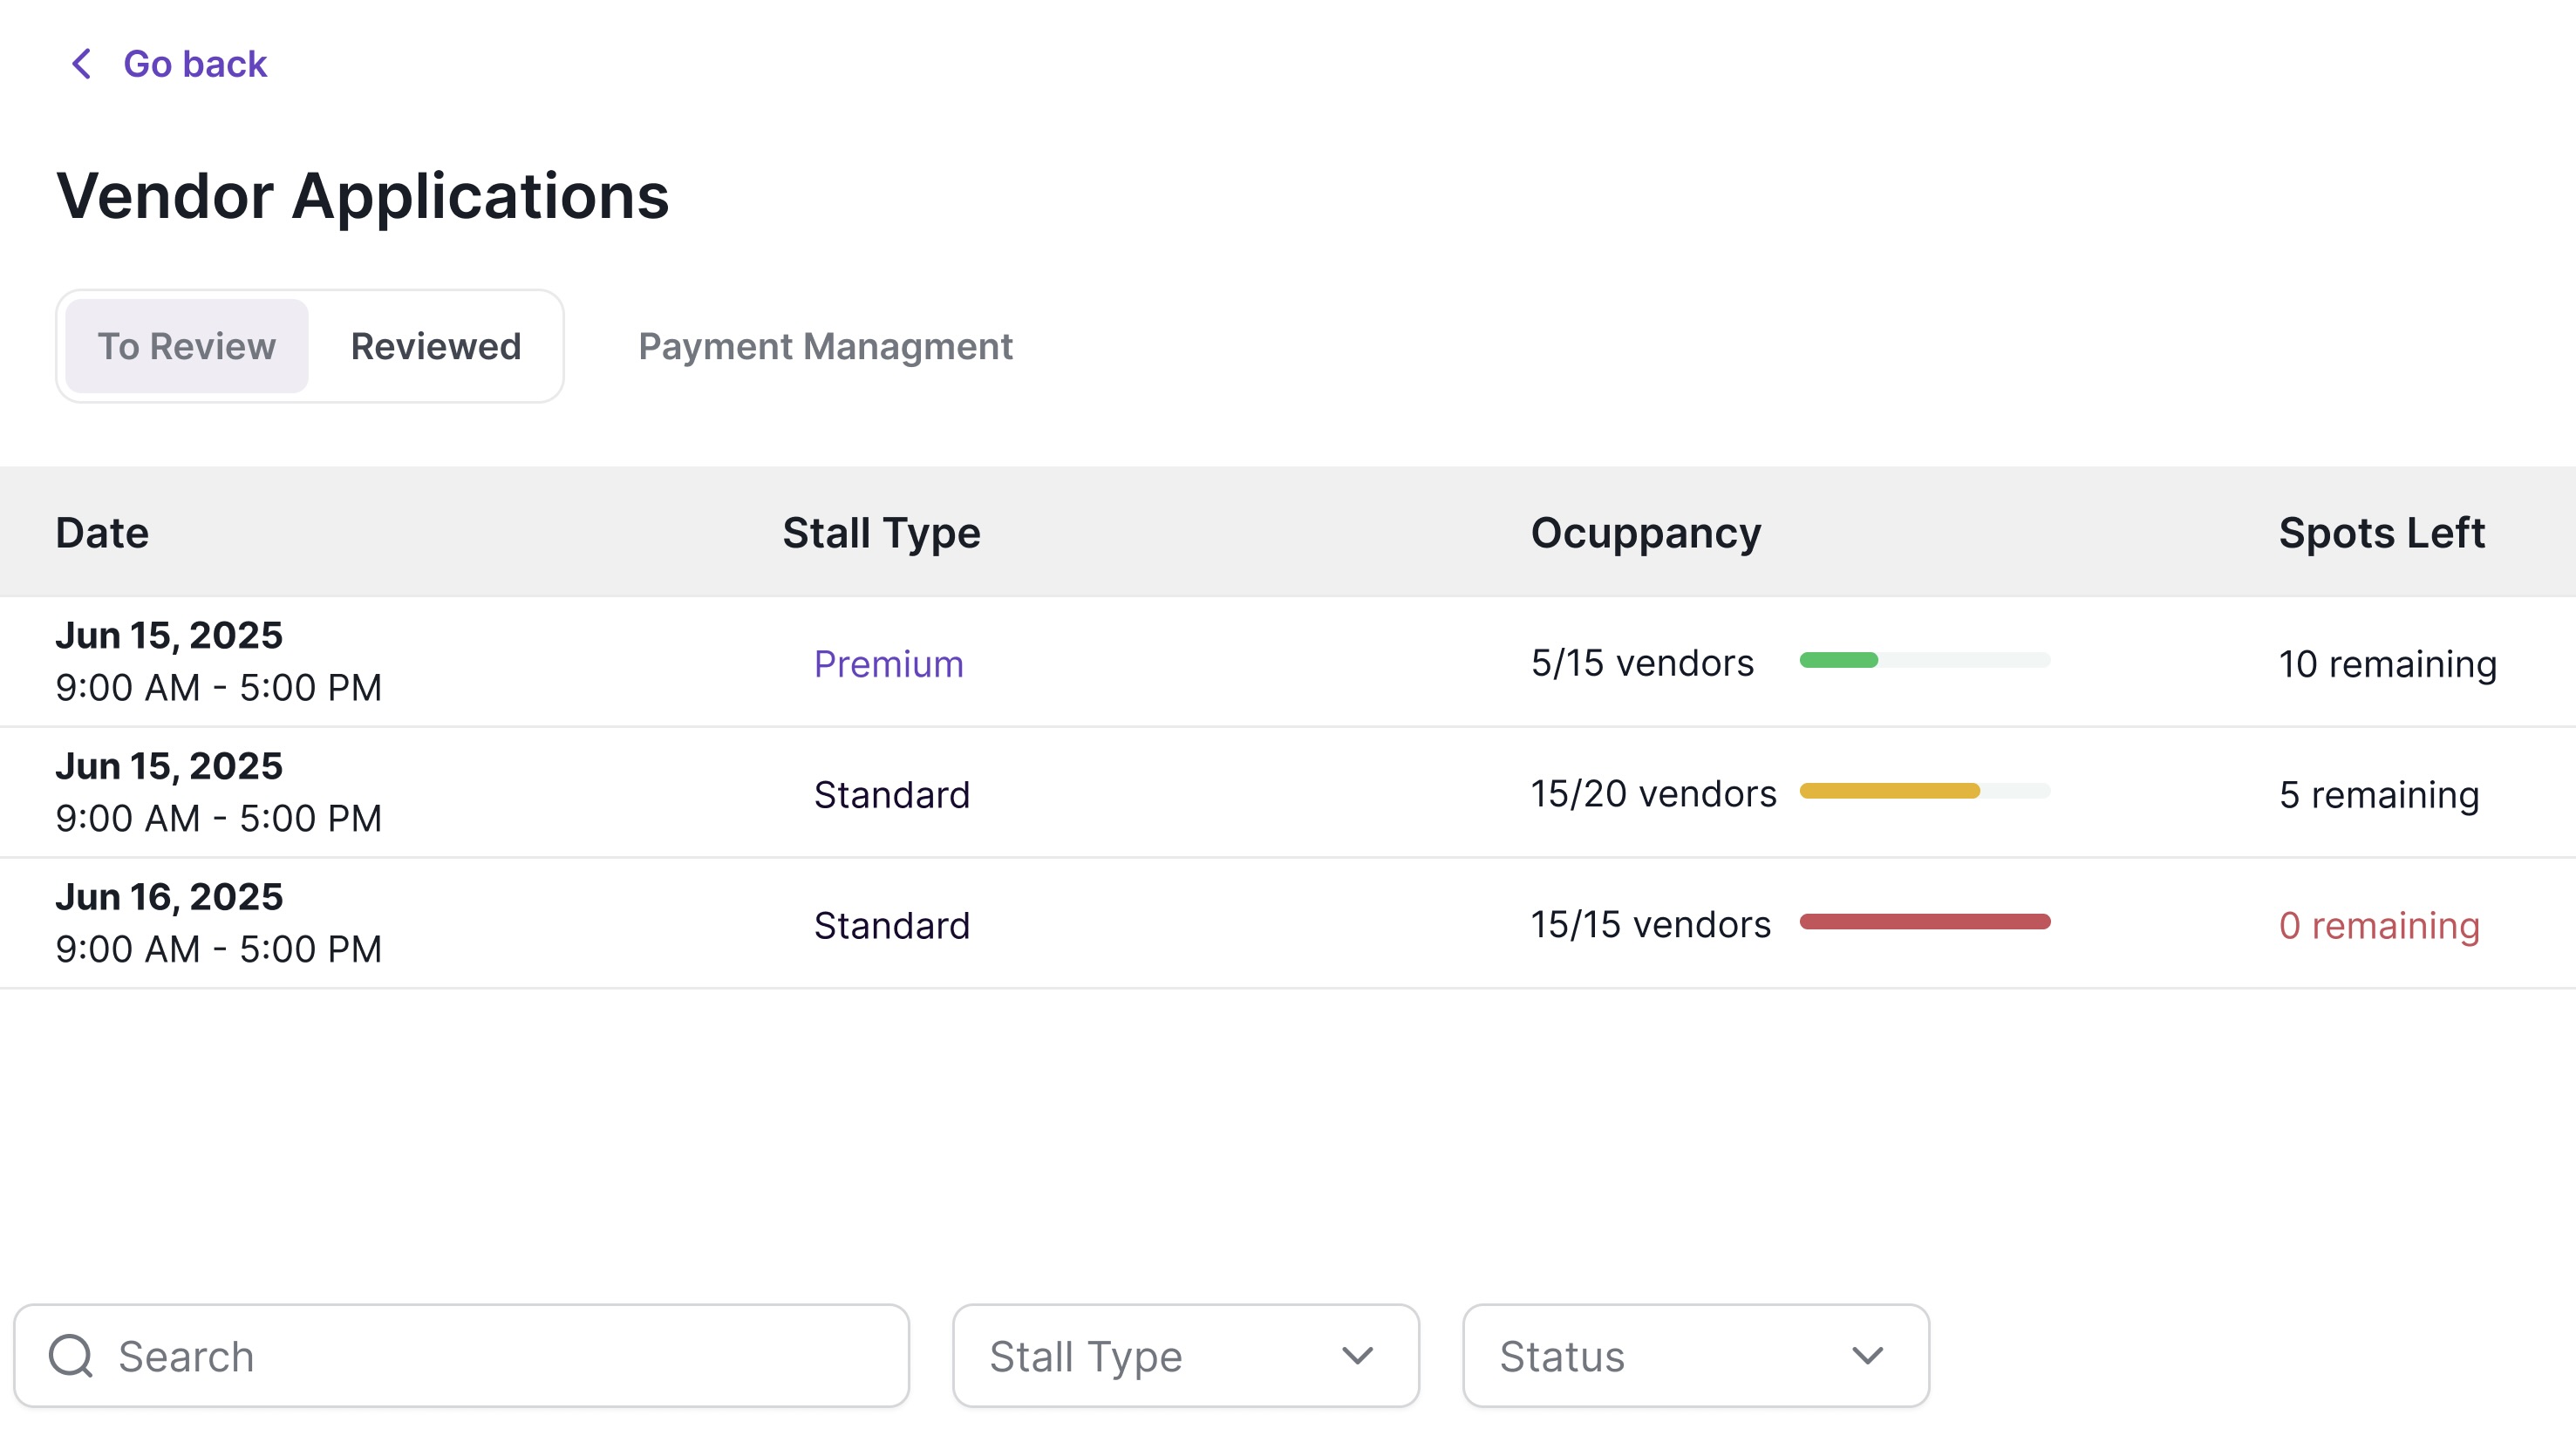Sort by the Date column header
Viewport: 2576px width, 1449px height.
point(102,533)
